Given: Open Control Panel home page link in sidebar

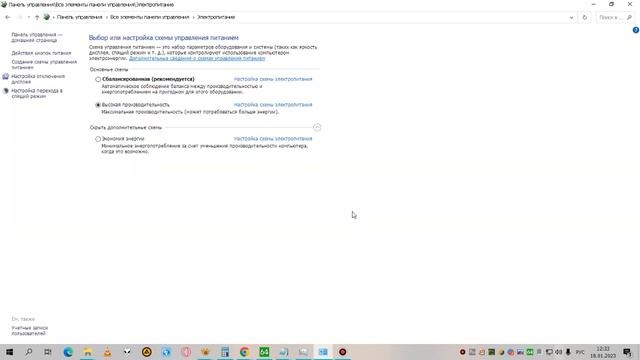Looking at the screenshot, I should (x=37, y=38).
